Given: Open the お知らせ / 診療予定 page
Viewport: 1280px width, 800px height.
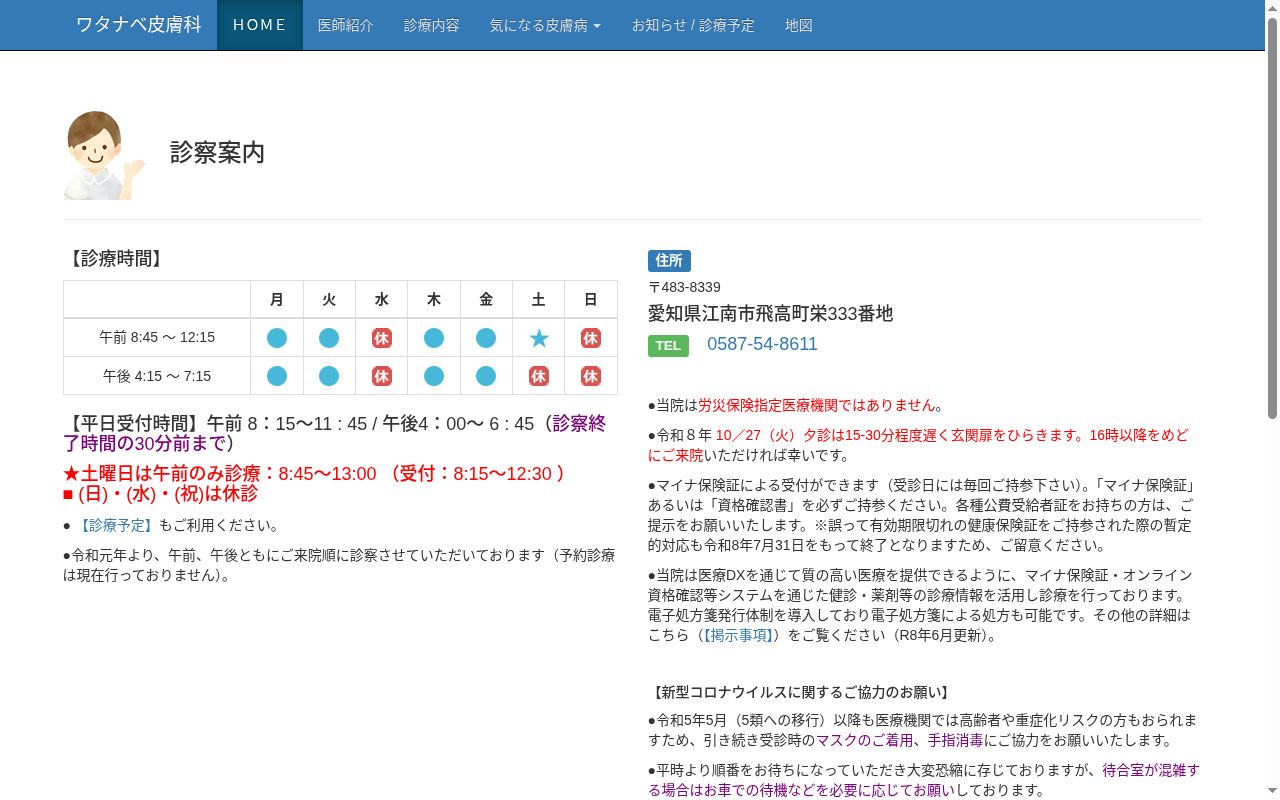Looking at the screenshot, I should point(693,25).
